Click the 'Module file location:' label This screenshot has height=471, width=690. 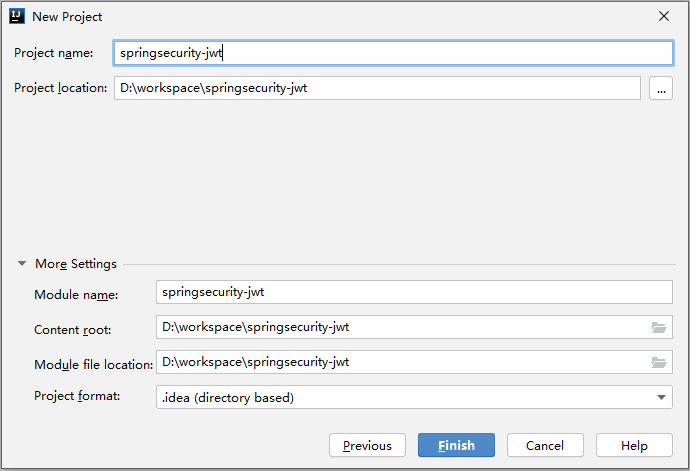(94, 364)
